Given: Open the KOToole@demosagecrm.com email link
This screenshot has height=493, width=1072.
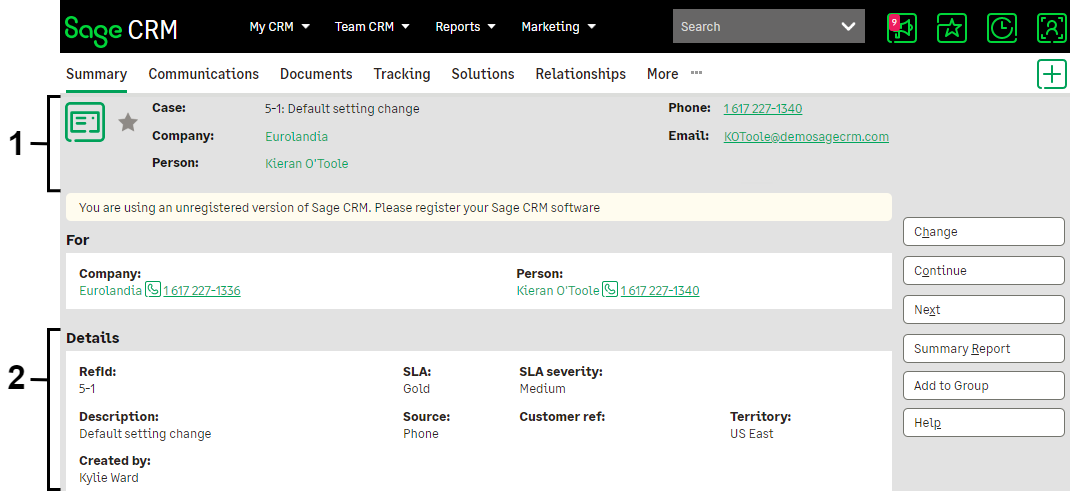Looking at the screenshot, I should [x=806, y=137].
